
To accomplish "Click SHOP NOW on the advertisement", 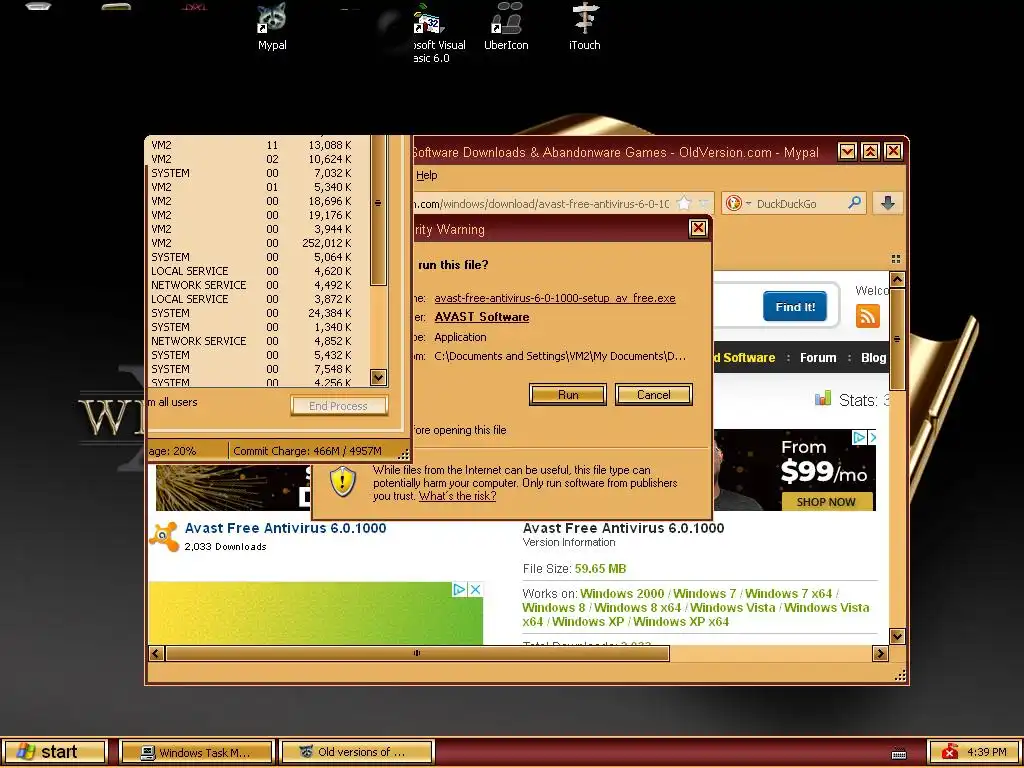I will [x=826, y=502].
